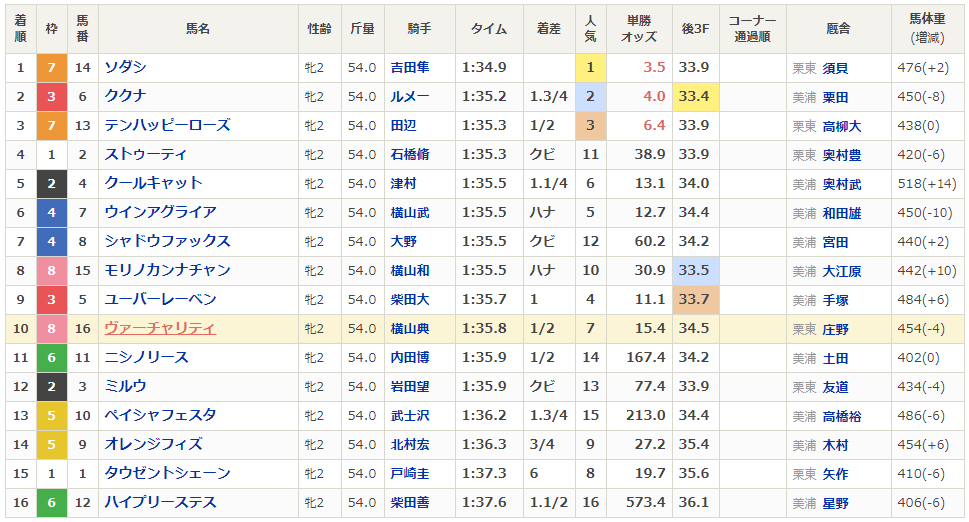Open trainer link 庄野

point(836,330)
